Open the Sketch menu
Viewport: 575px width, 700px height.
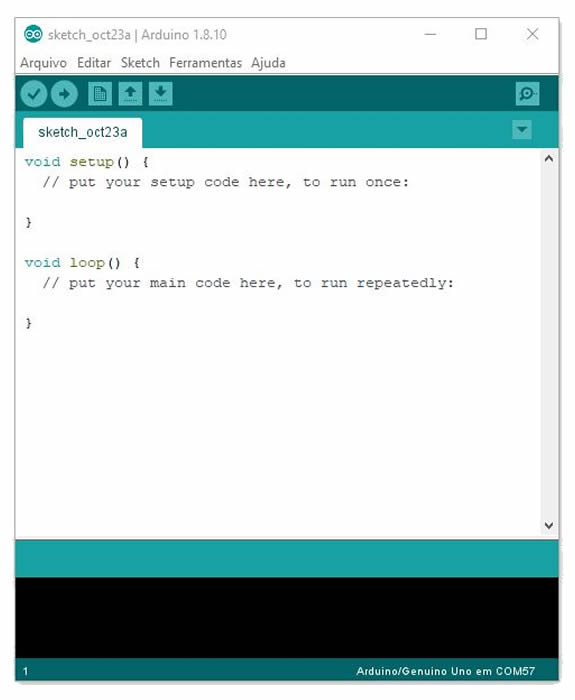[140, 63]
